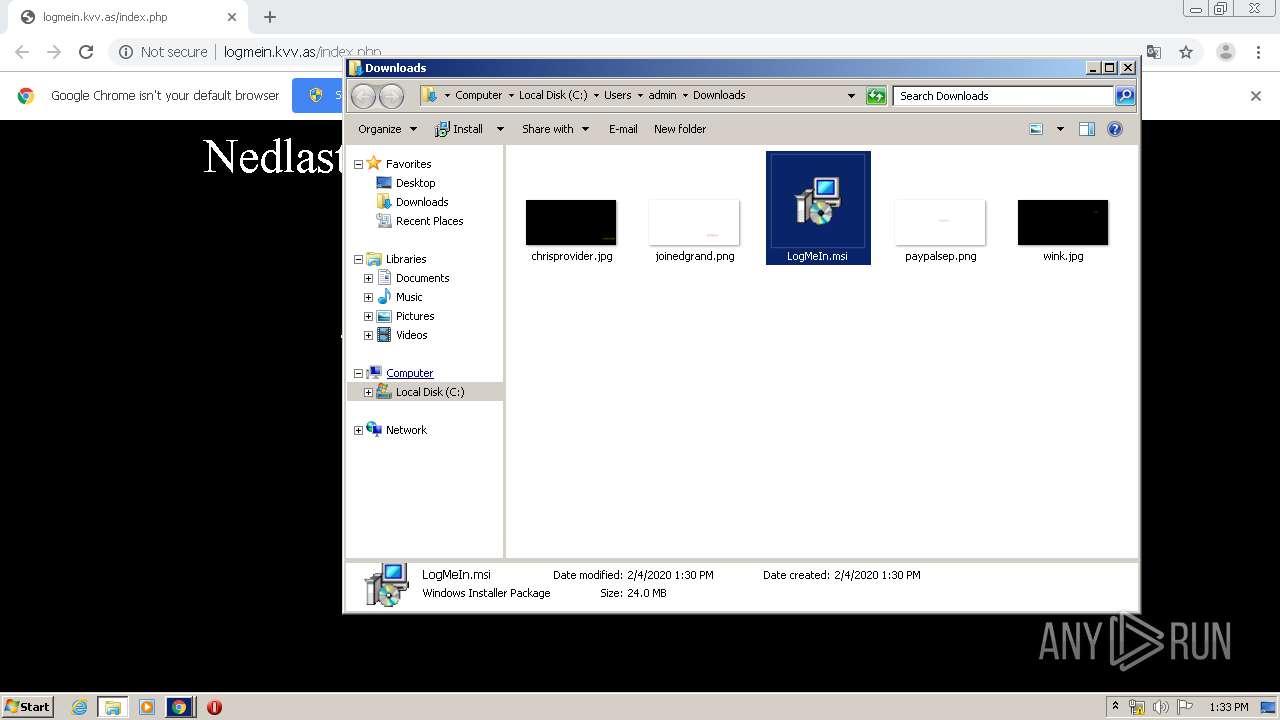Select the Videos library

click(x=411, y=335)
